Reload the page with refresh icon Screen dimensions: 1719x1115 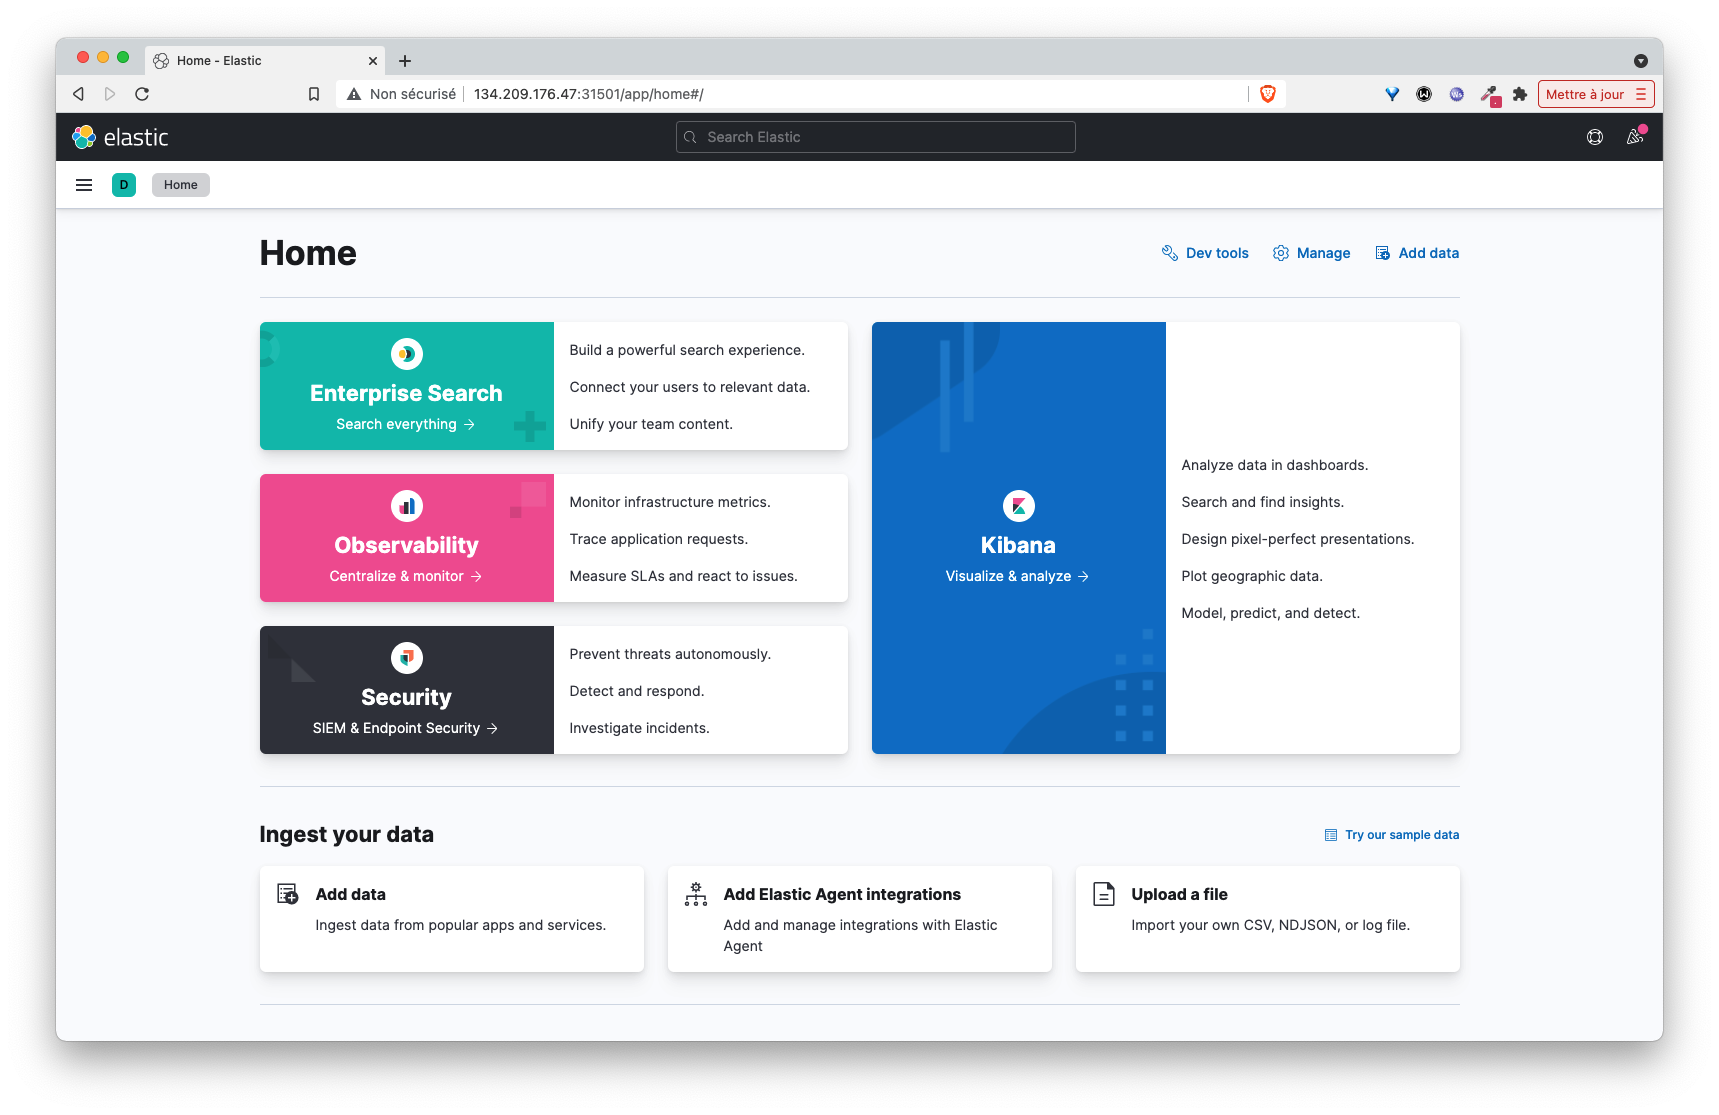click(142, 94)
